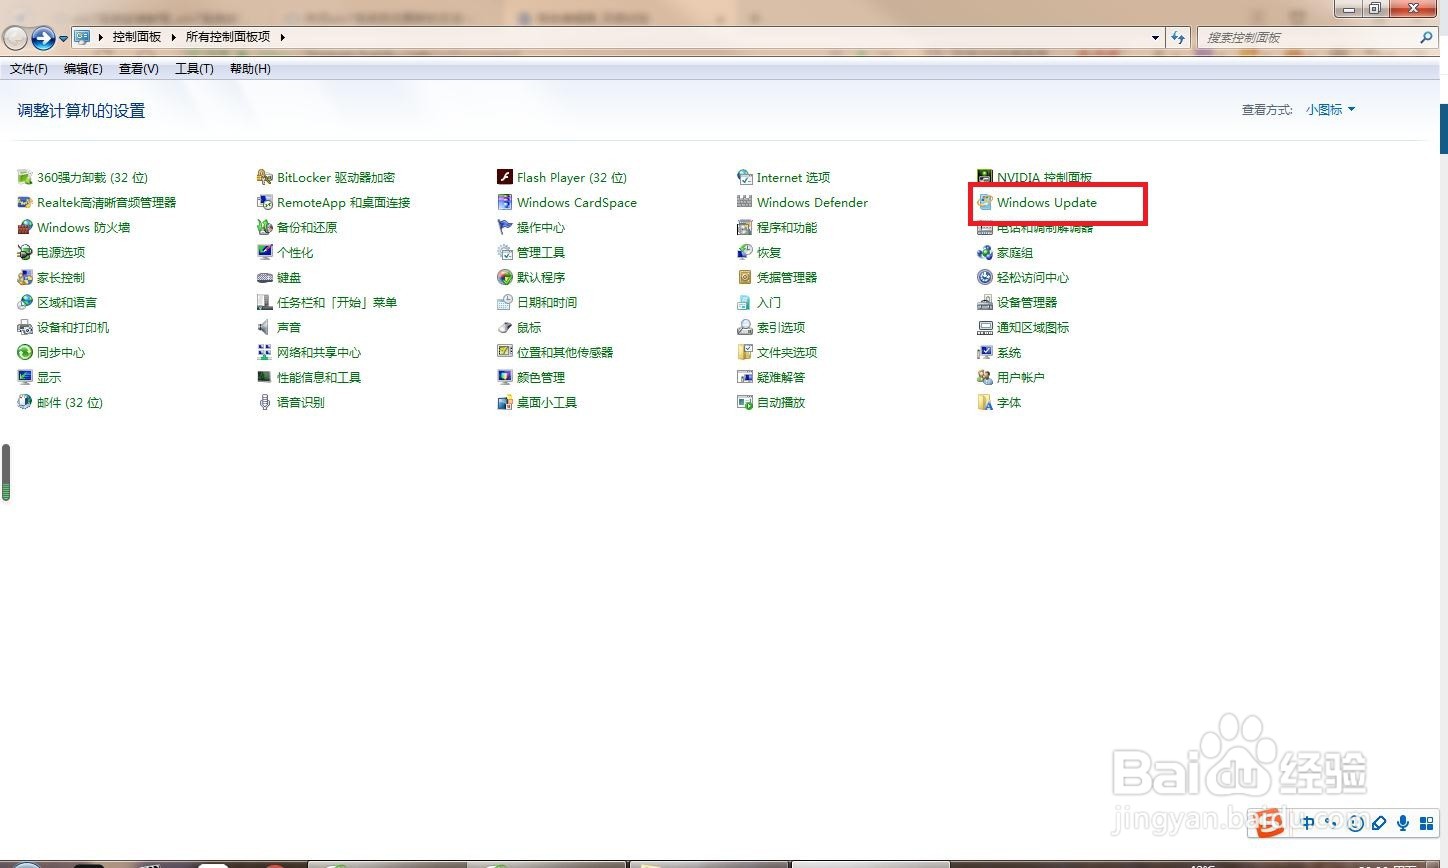The image size is (1448, 868).
Task: Click the IME toolbox grid icon
Action: point(1426,823)
